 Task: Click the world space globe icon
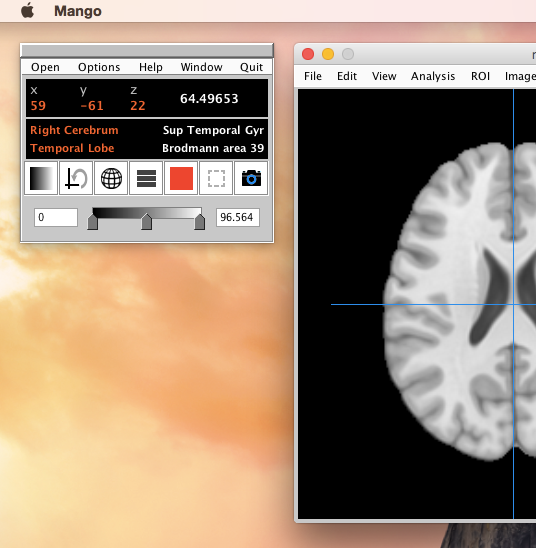point(111,178)
